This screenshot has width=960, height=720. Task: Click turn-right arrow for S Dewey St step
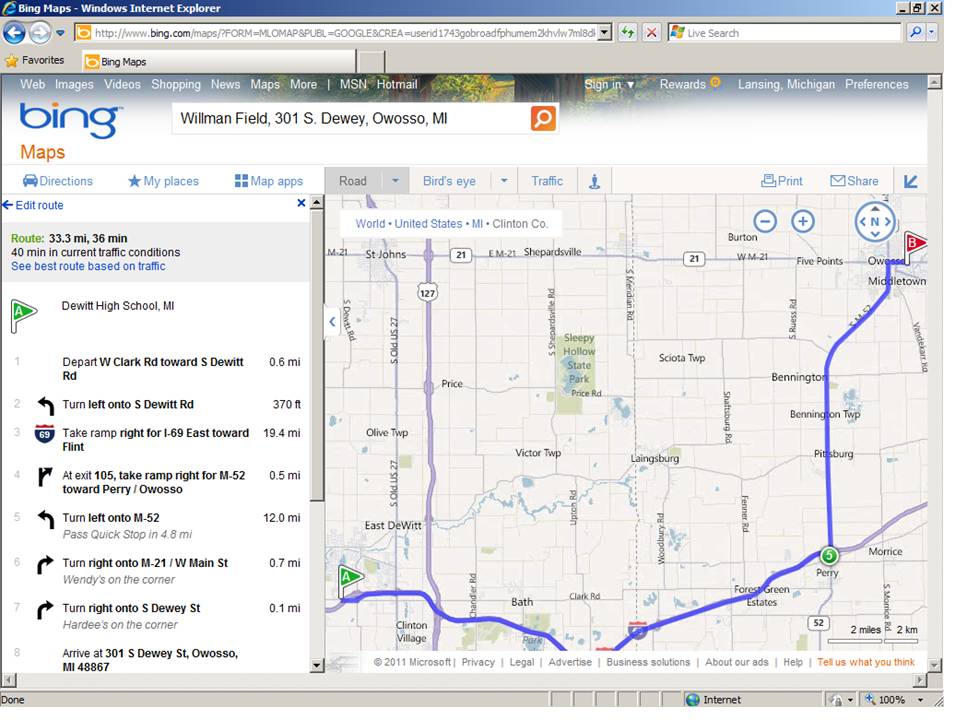[45, 609]
